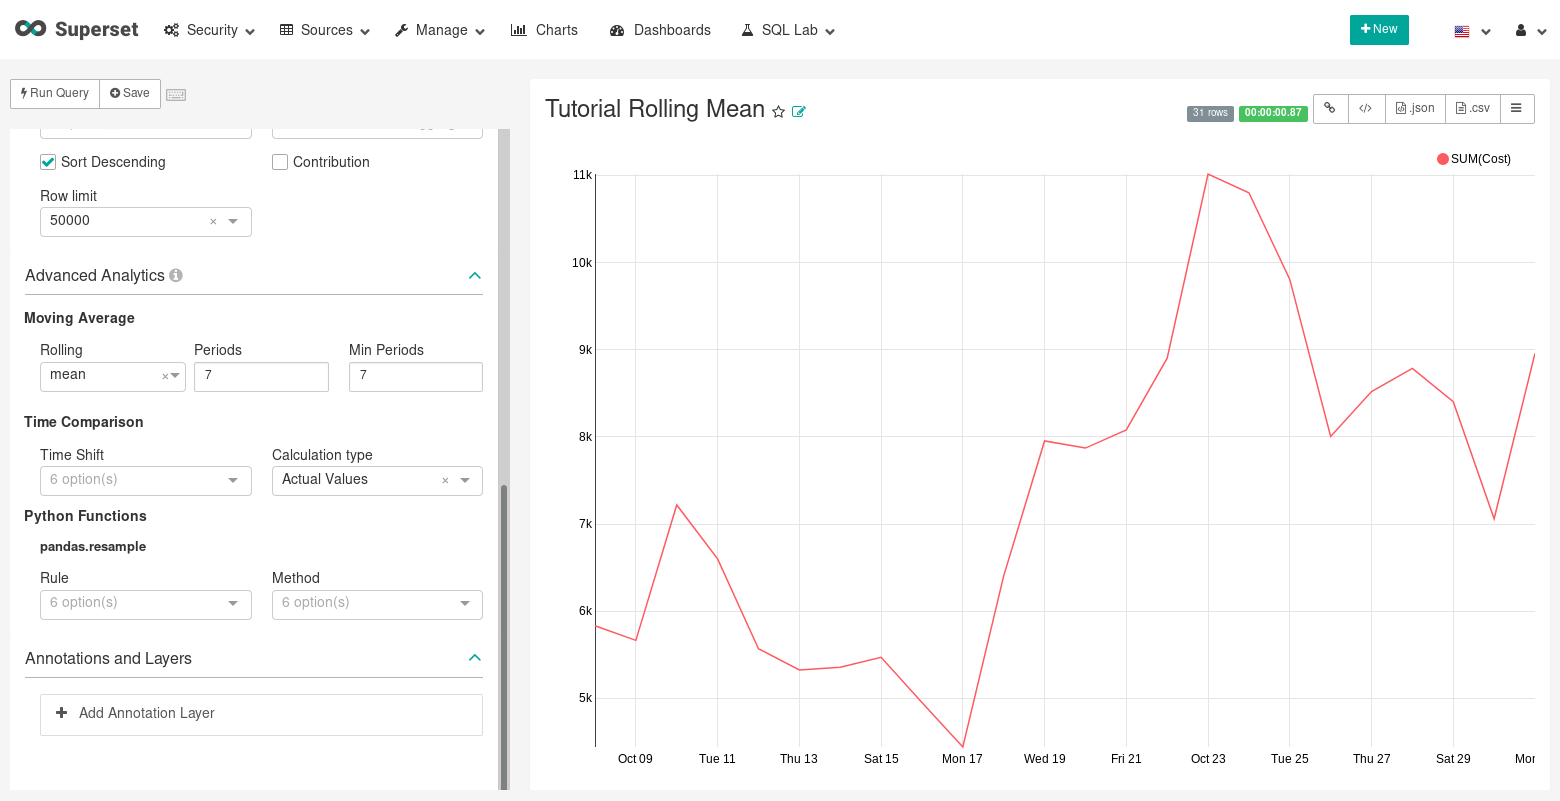Click the Periods input field
The image size is (1560, 801).
[261, 376]
